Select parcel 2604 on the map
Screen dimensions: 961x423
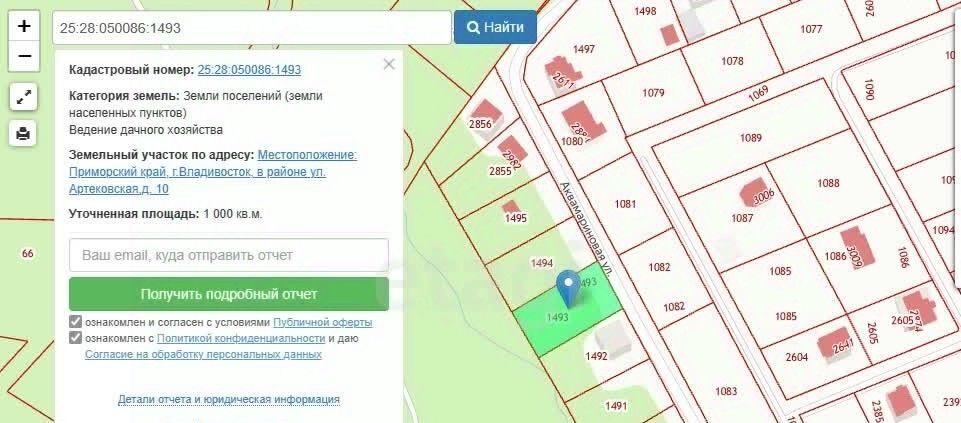coord(797,357)
